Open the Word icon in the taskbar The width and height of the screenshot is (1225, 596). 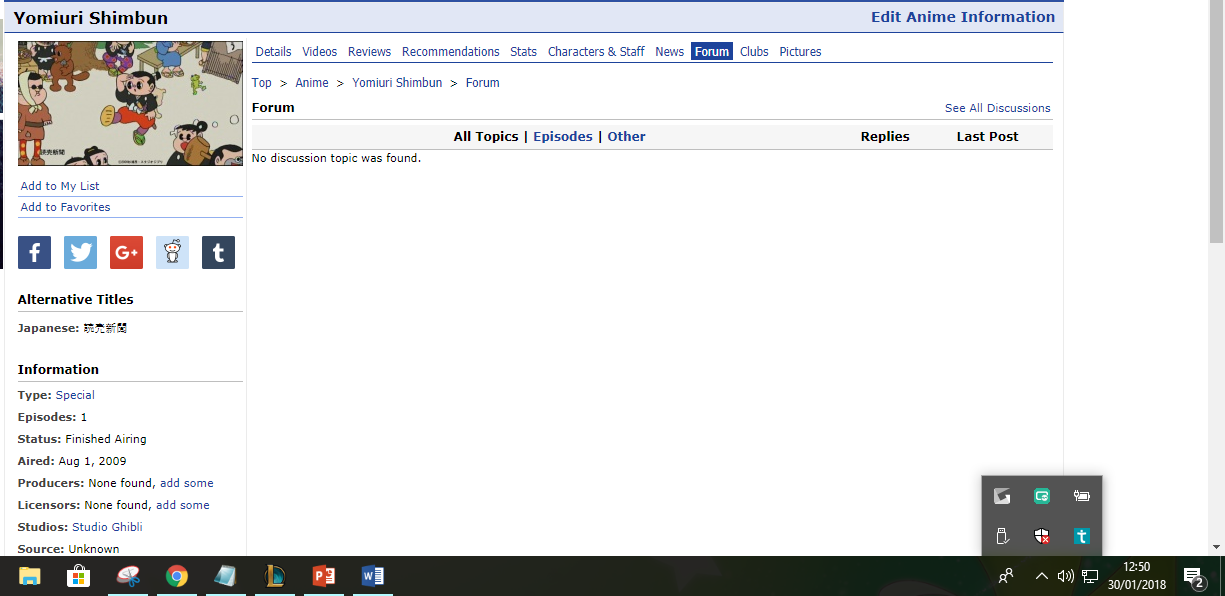[373, 576]
